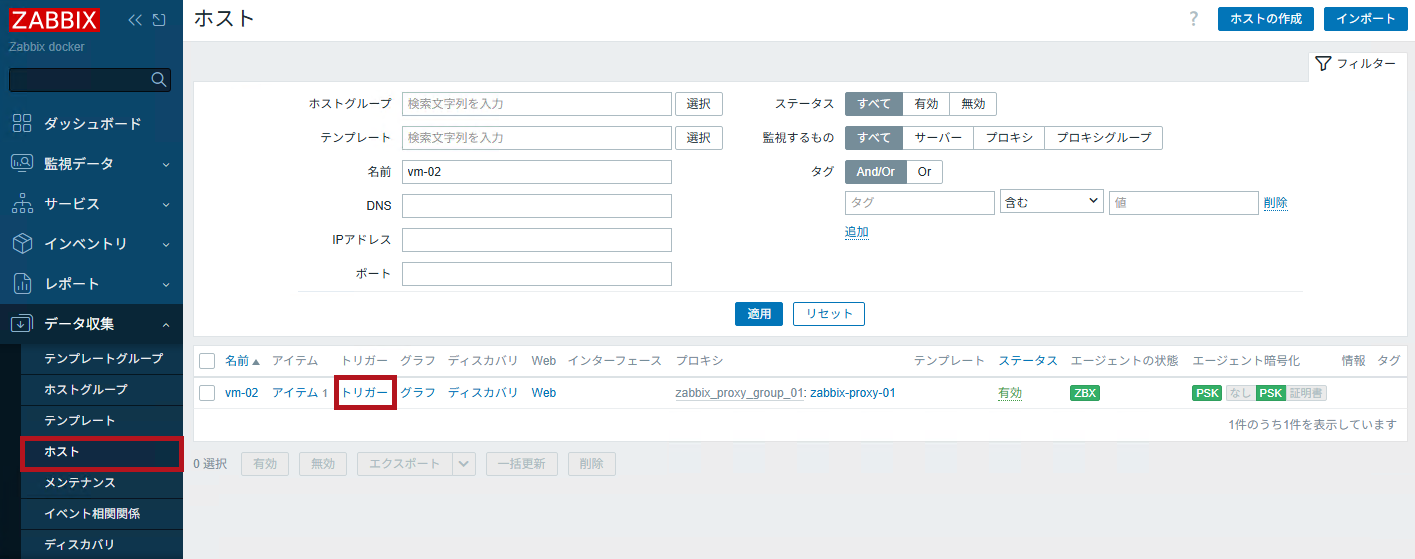Click the sidebar hide/kiosk icon
This screenshot has height=559, width=1415.
pyautogui.click(x=159, y=20)
